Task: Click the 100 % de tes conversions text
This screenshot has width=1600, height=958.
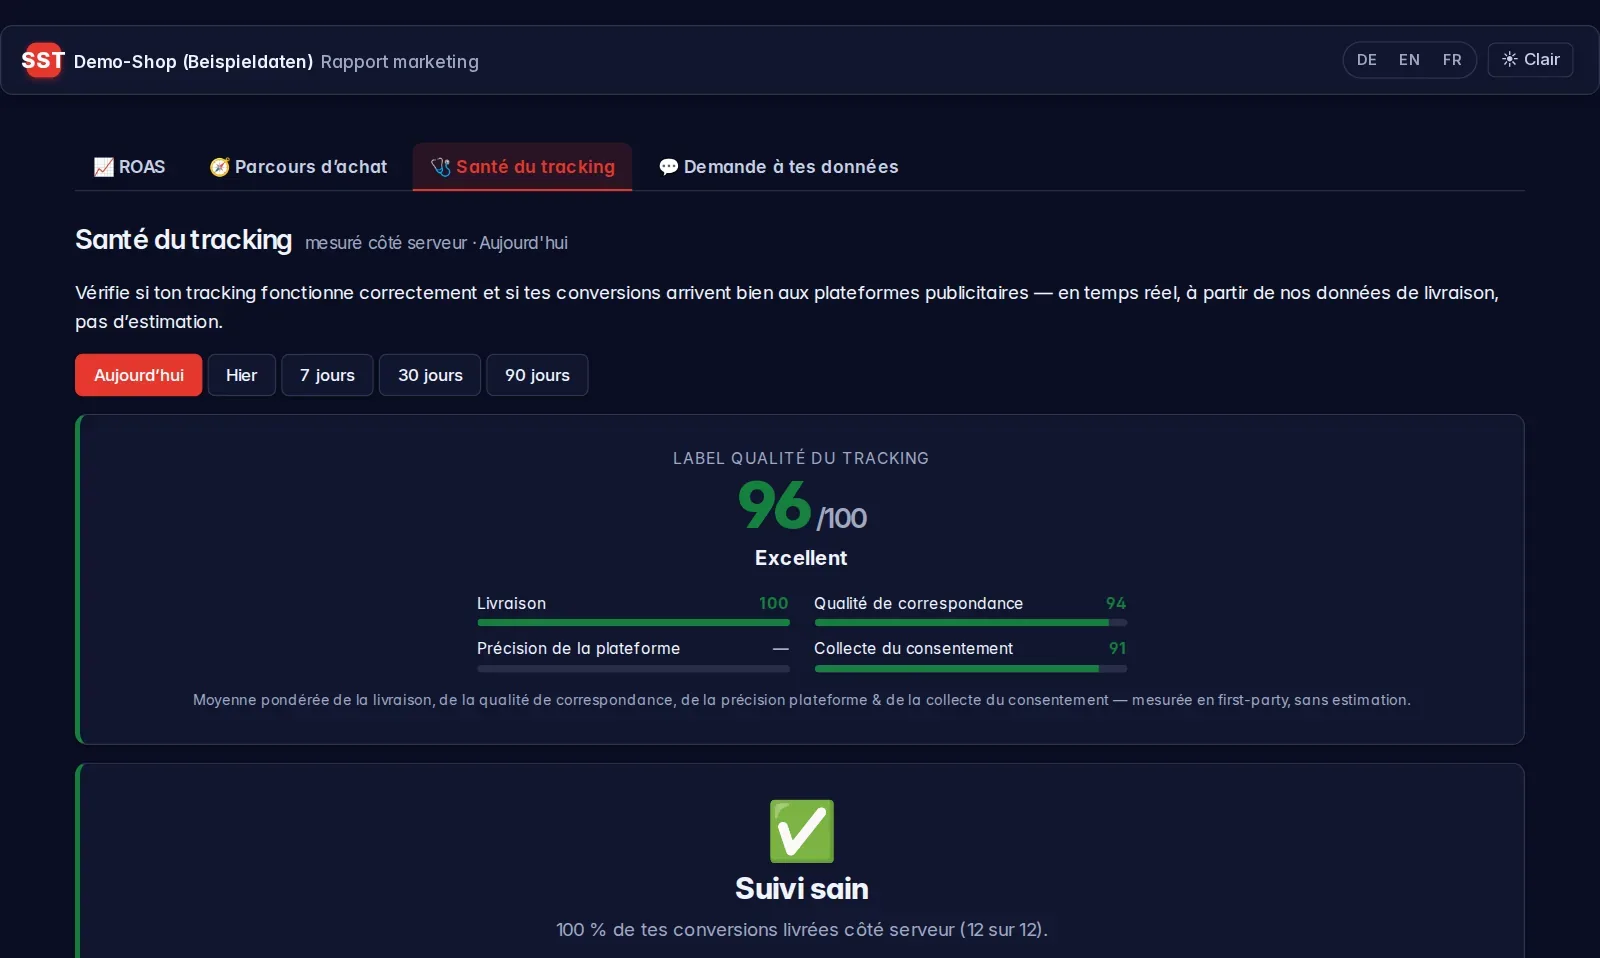Action: [801, 930]
